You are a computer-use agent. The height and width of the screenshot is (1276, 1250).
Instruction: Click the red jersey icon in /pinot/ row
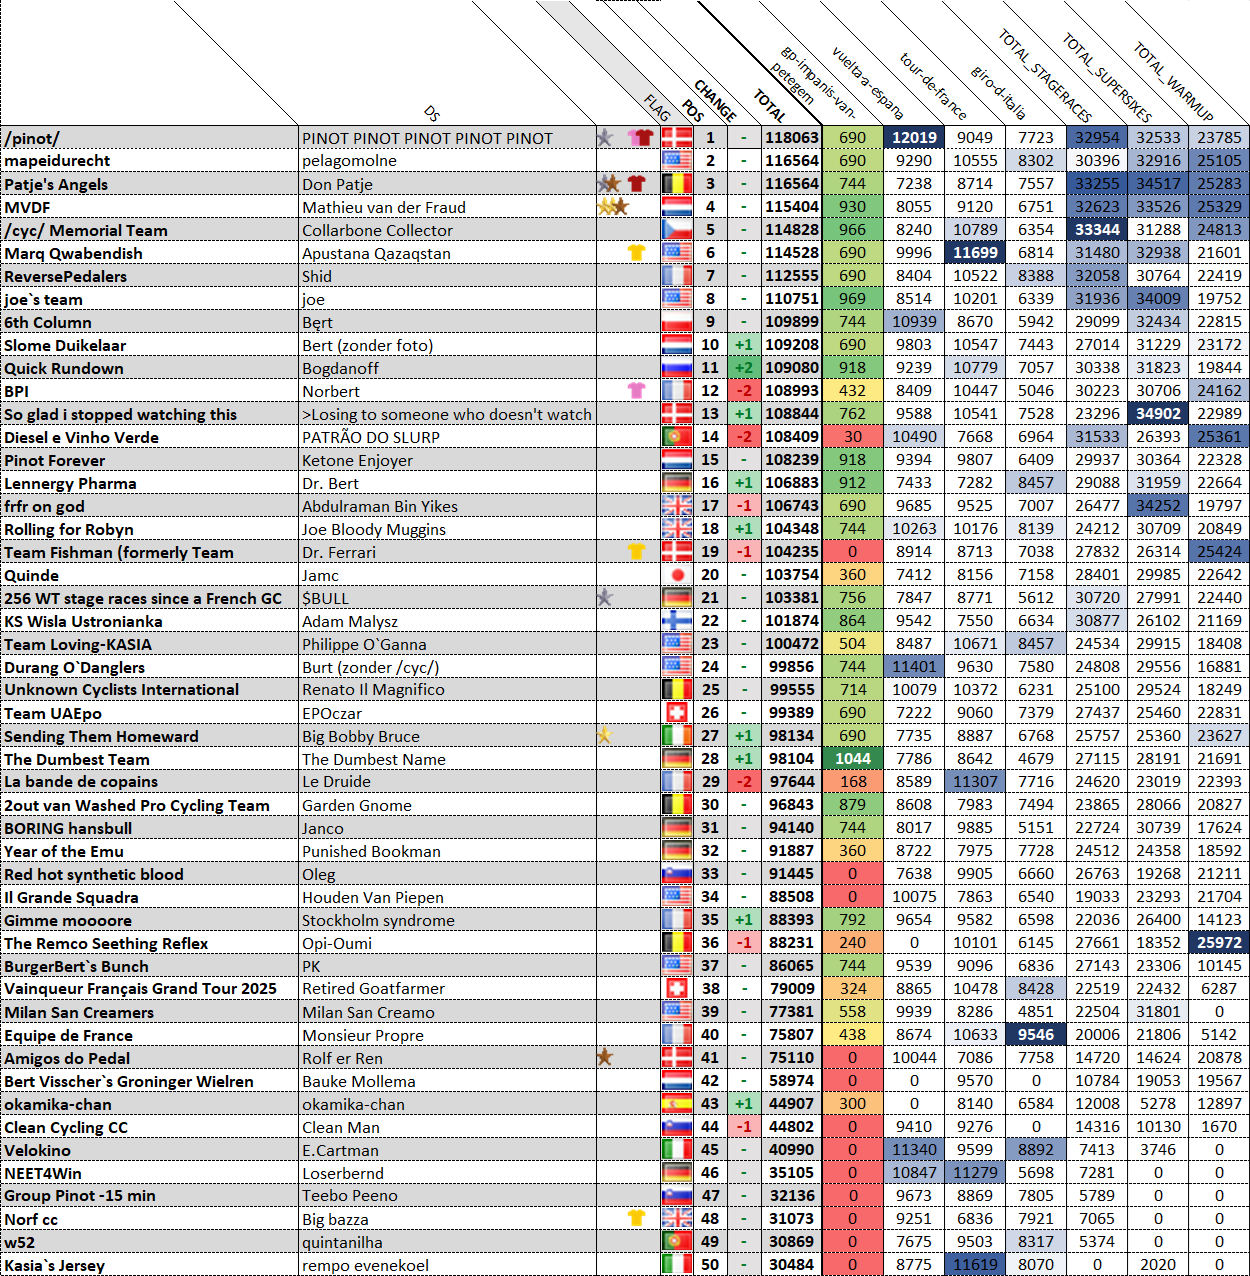click(641, 137)
